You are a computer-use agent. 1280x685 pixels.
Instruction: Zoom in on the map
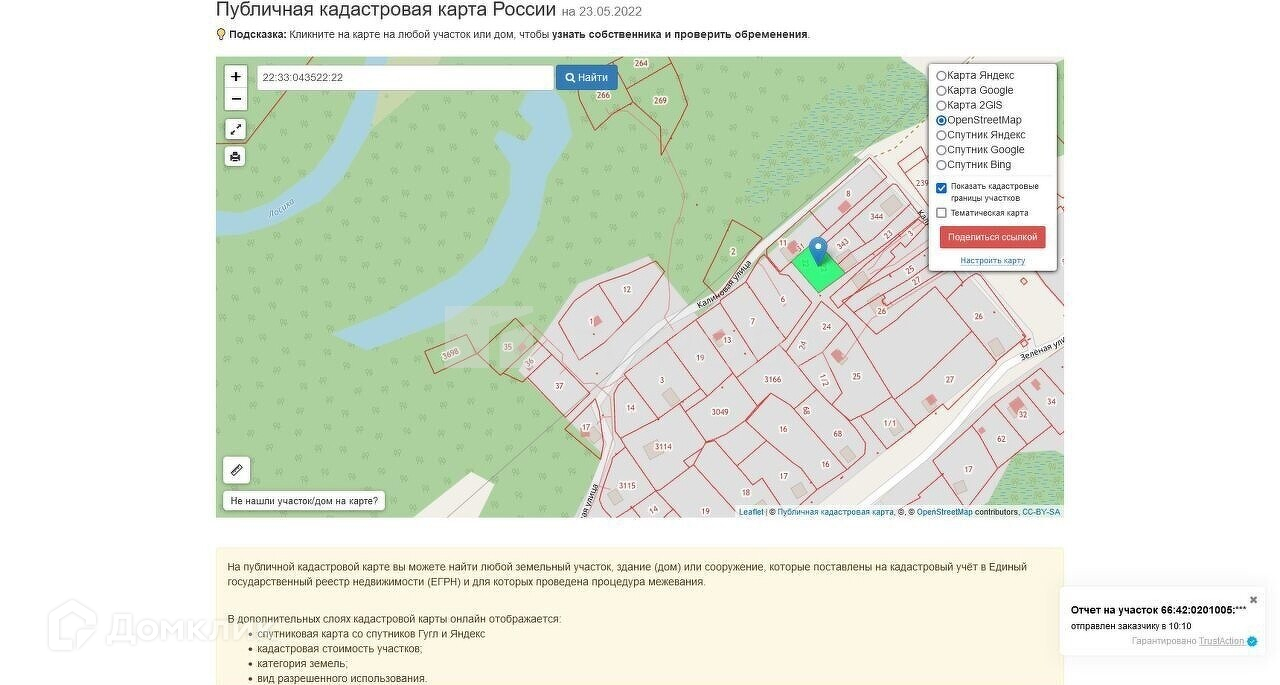235,77
